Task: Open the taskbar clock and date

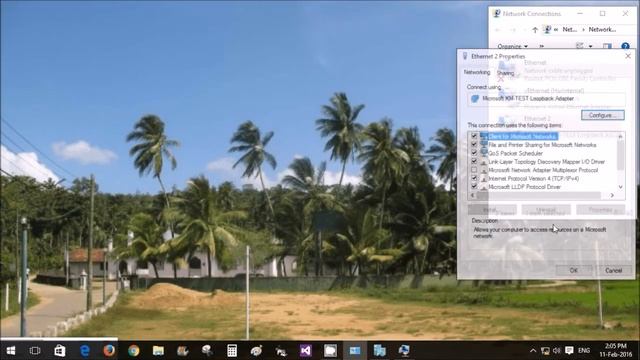Action: pyautogui.click(x=616, y=351)
